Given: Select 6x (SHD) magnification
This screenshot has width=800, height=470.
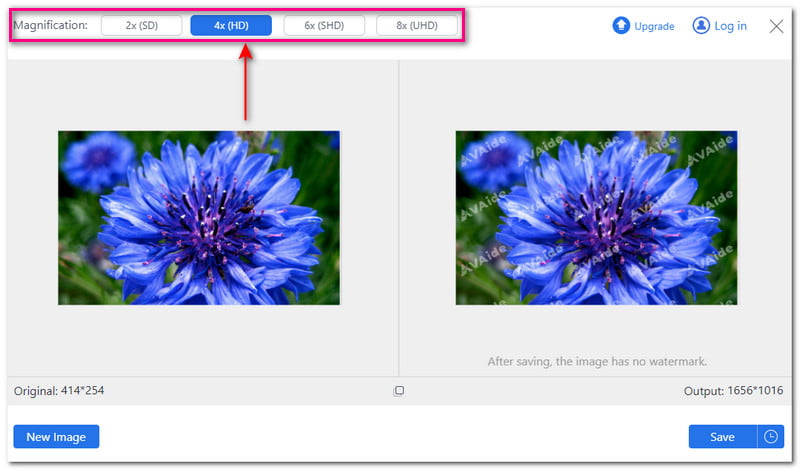Looking at the screenshot, I should tap(324, 25).
